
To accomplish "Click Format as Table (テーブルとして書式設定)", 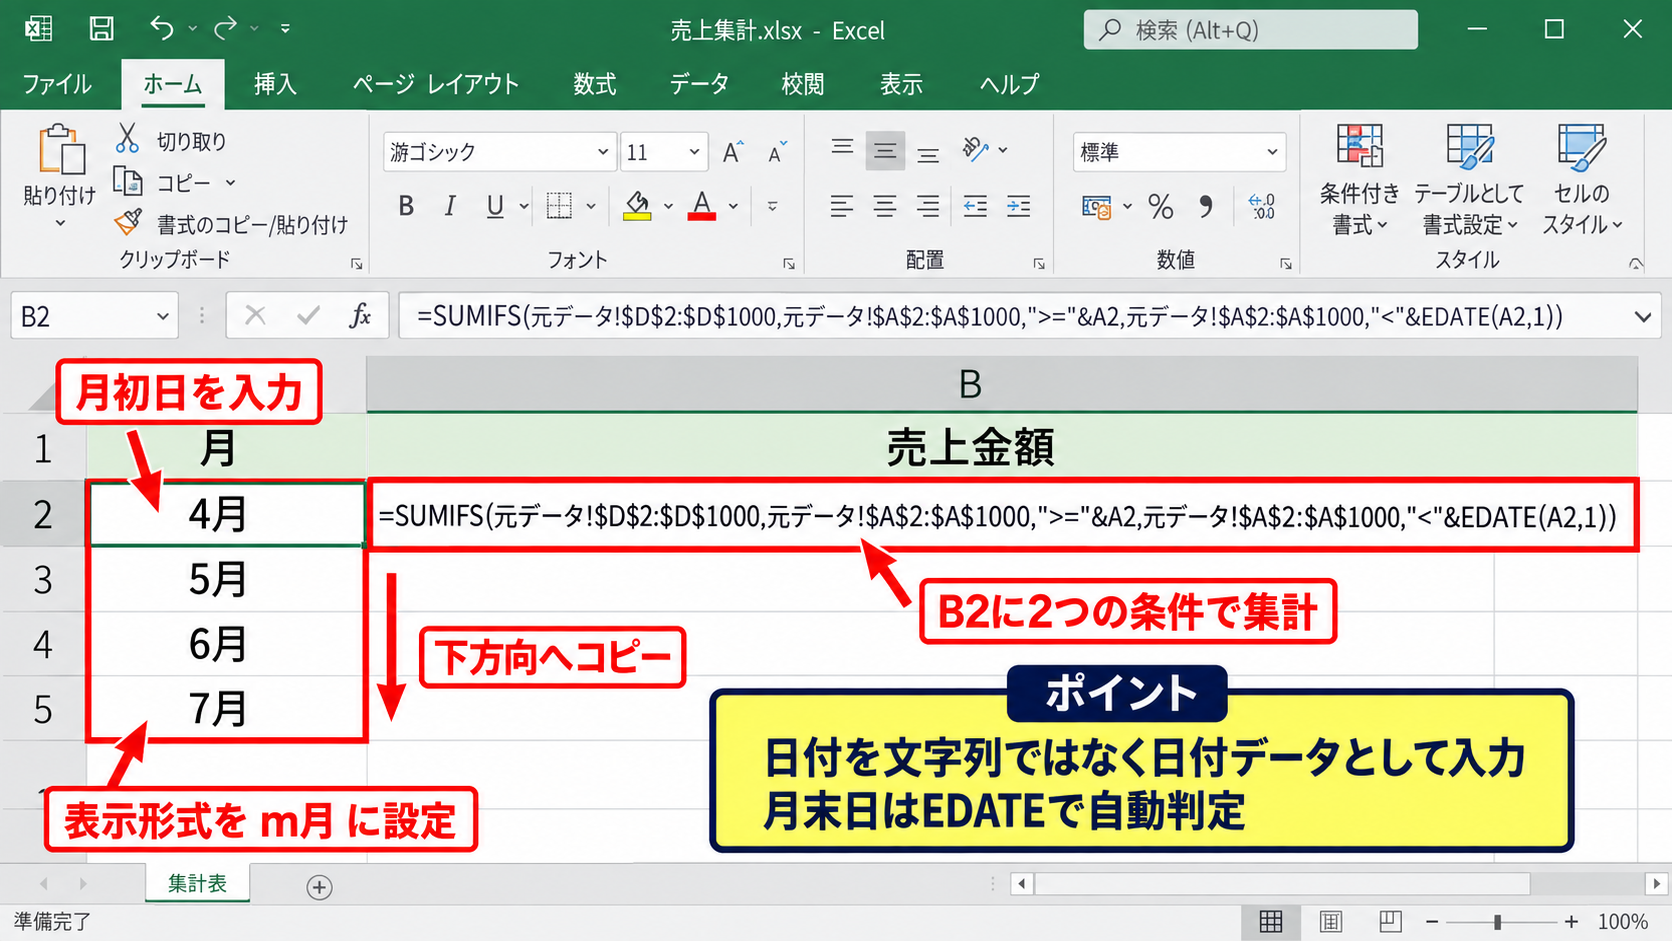I will tap(1469, 180).
